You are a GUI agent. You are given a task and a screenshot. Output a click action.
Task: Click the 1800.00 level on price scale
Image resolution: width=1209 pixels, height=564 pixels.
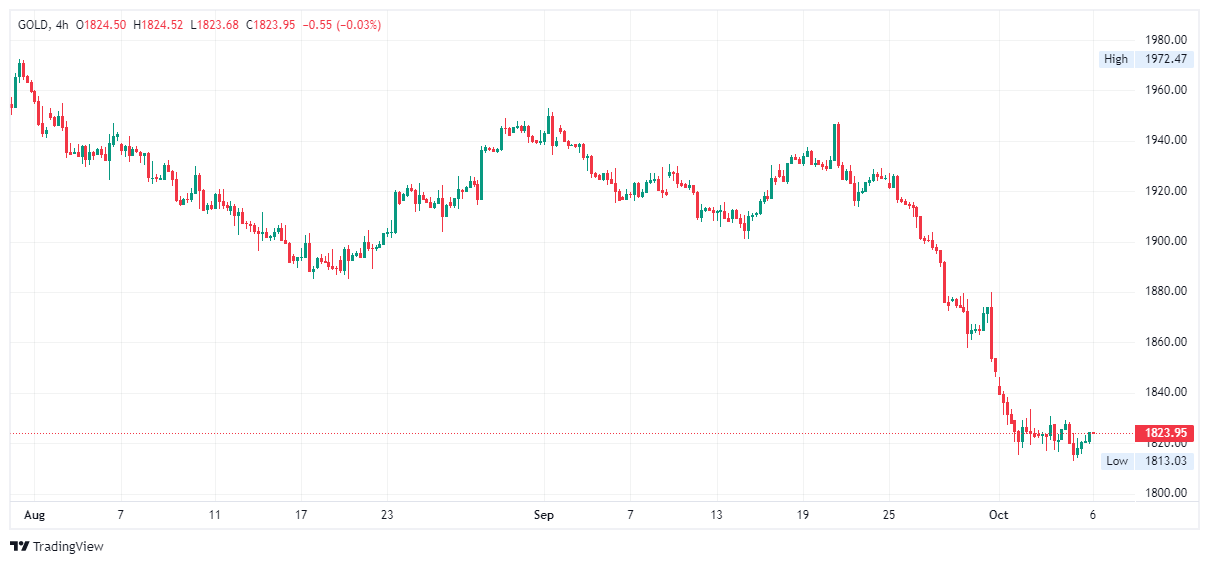click(x=1166, y=493)
